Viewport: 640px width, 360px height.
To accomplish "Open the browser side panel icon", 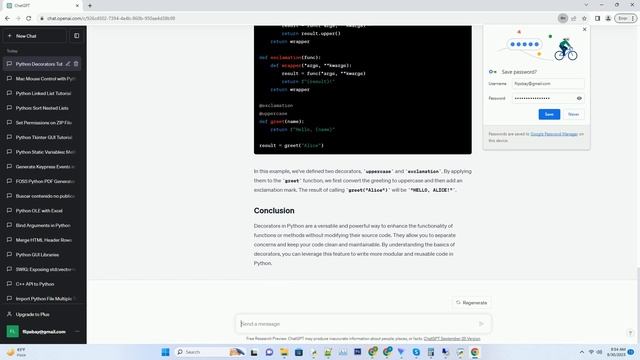I will click(x=597, y=18).
